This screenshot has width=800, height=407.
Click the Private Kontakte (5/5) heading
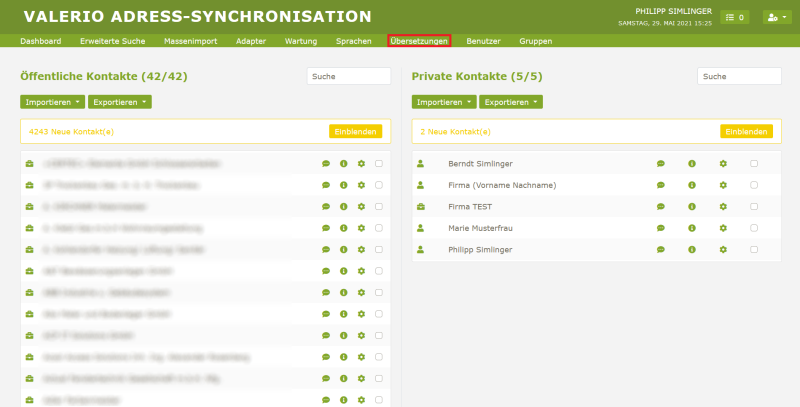(x=477, y=77)
